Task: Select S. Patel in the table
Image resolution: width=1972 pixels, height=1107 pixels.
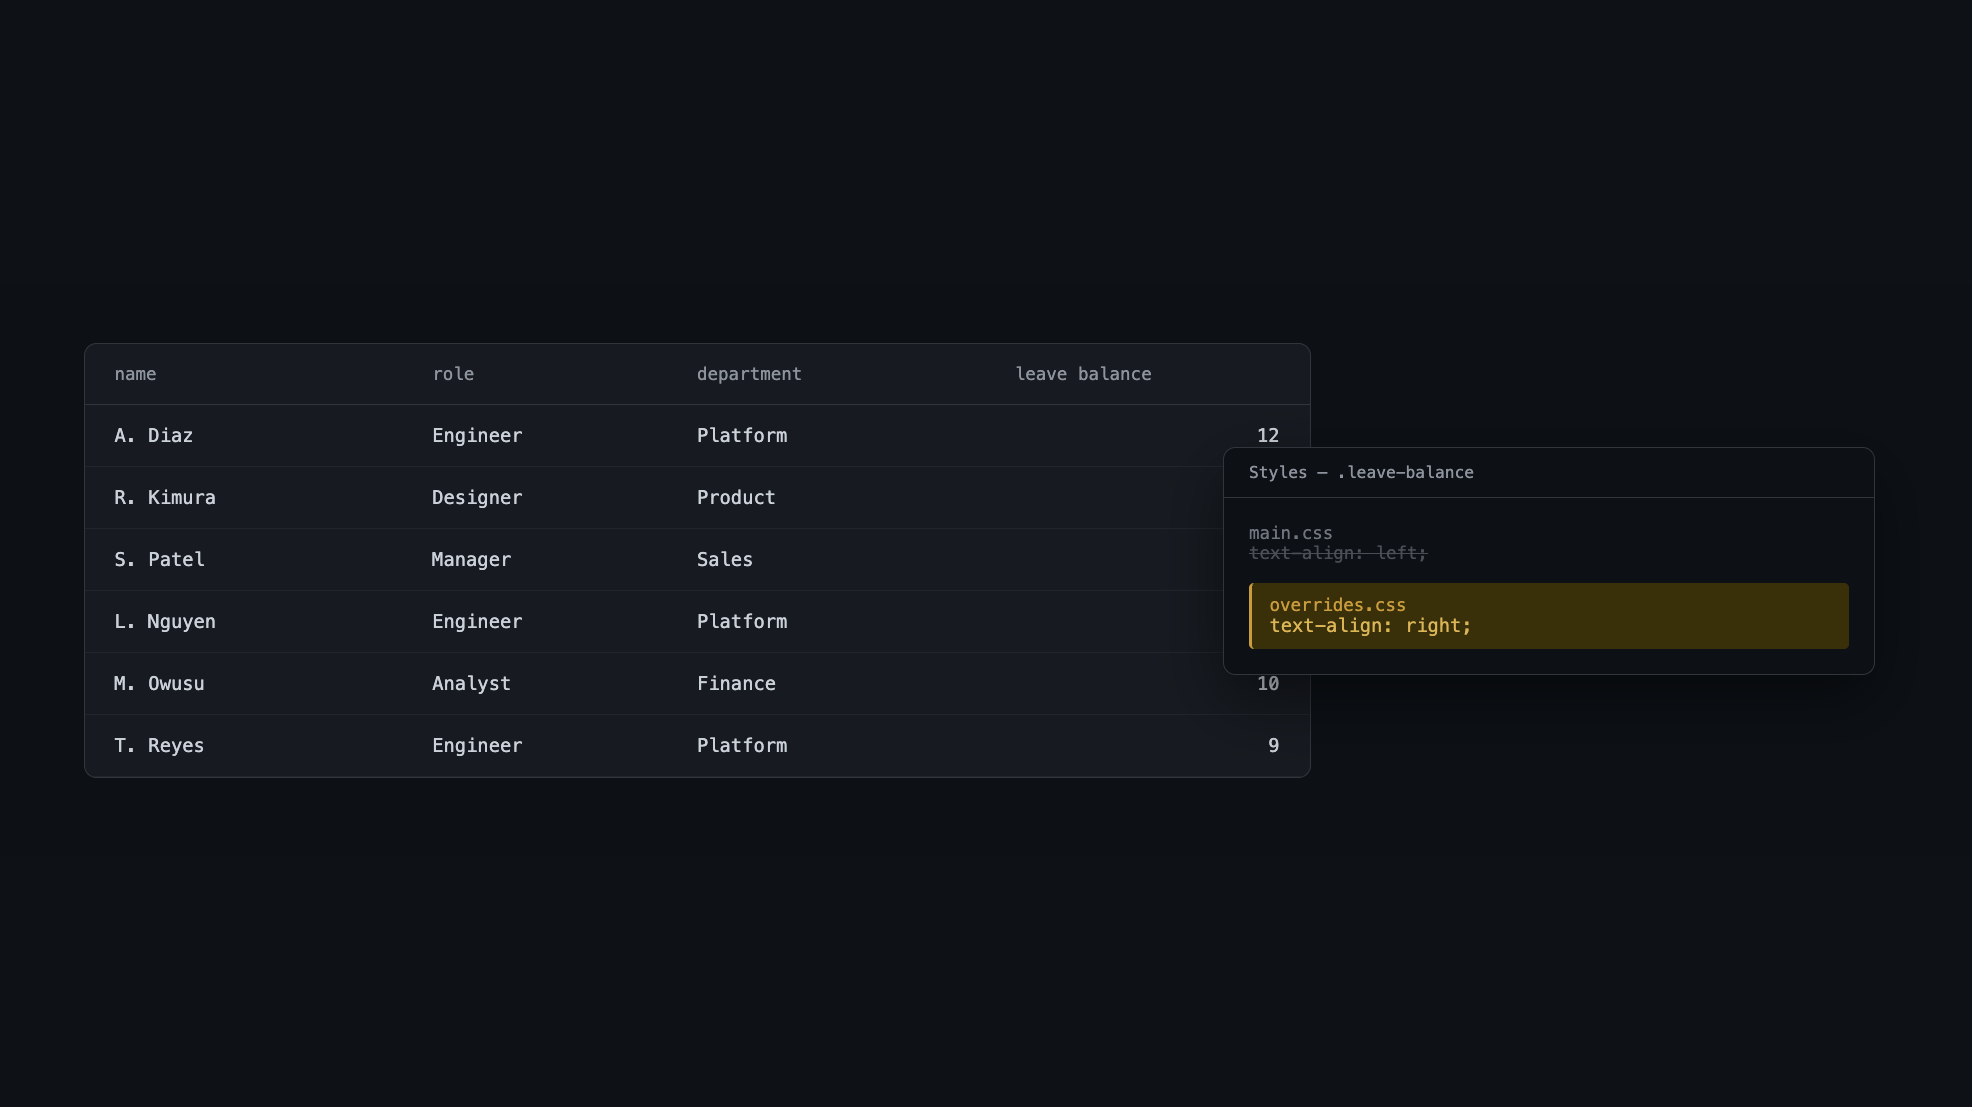Action: point(160,560)
